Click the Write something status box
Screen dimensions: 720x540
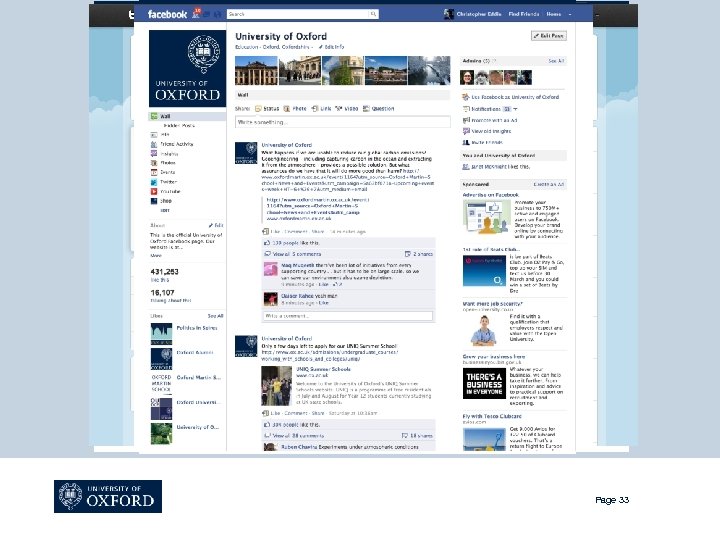343,122
